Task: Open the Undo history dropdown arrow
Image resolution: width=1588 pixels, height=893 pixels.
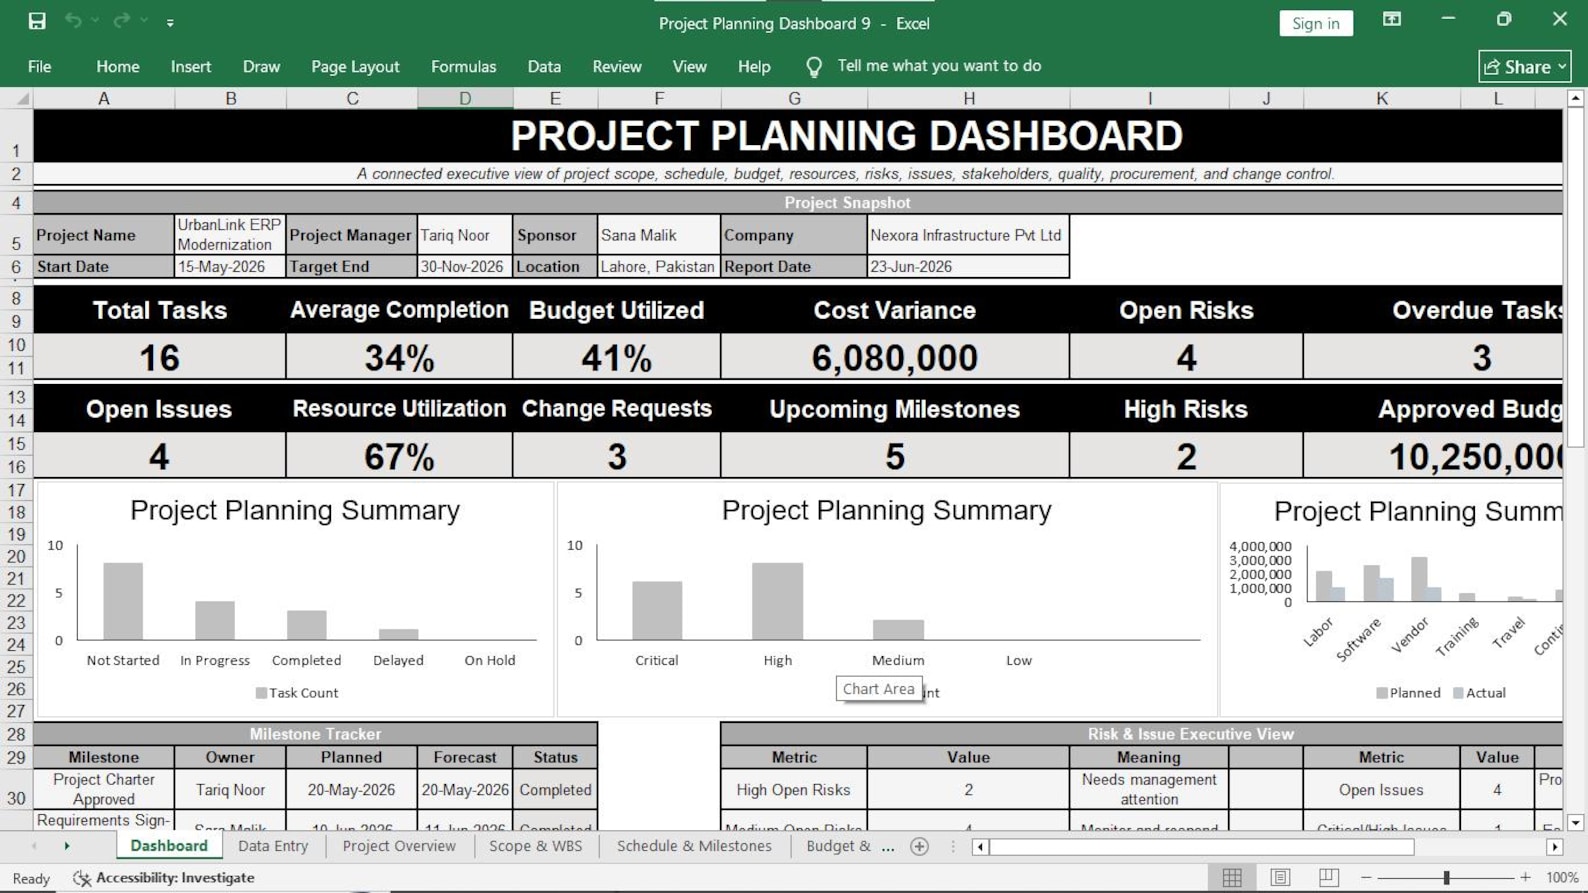Action: pos(95,21)
